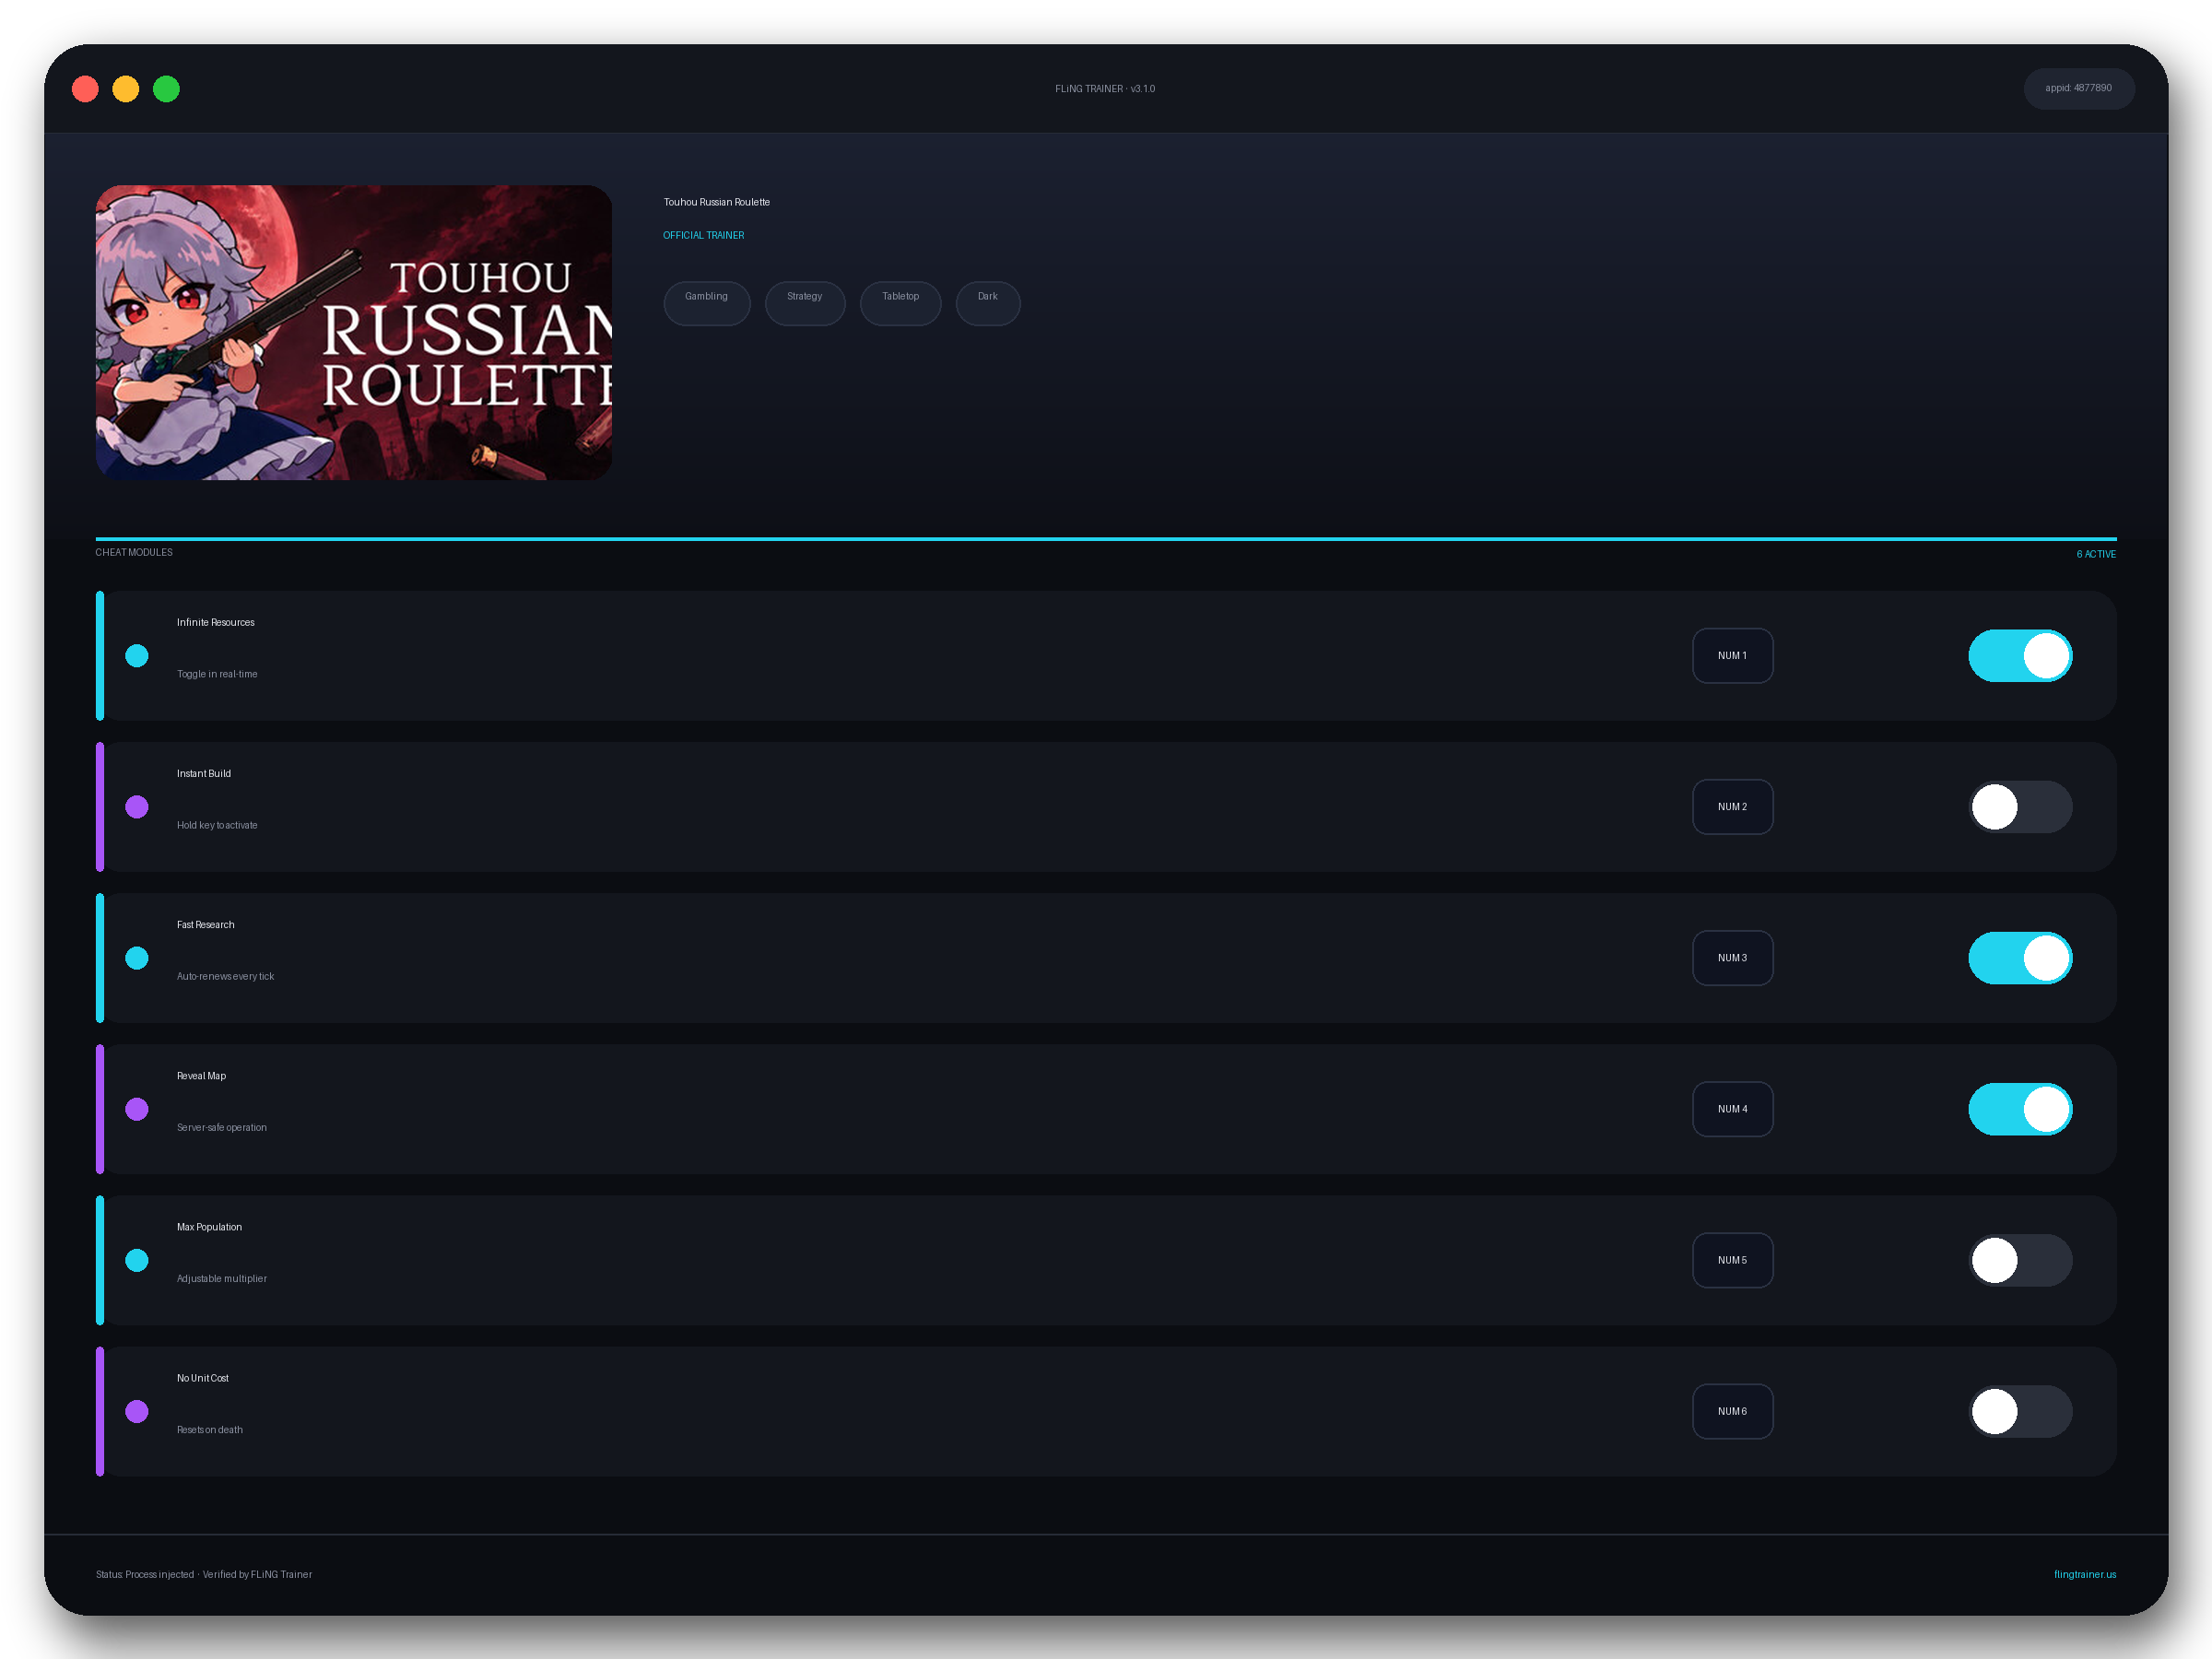The width and height of the screenshot is (2212, 1659).
Task: Click the FLiNG TRAINER v3.1.0 window title
Action: pos(1104,89)
